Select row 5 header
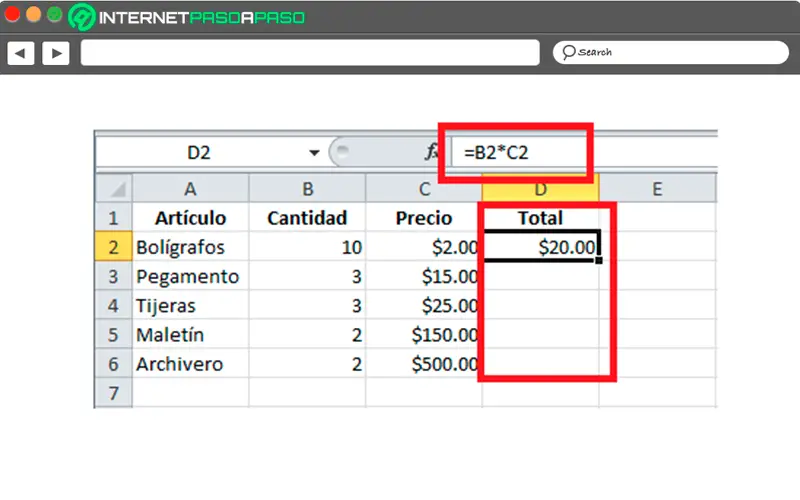Viewport: 800px width, 500px height. click(113, 335)
